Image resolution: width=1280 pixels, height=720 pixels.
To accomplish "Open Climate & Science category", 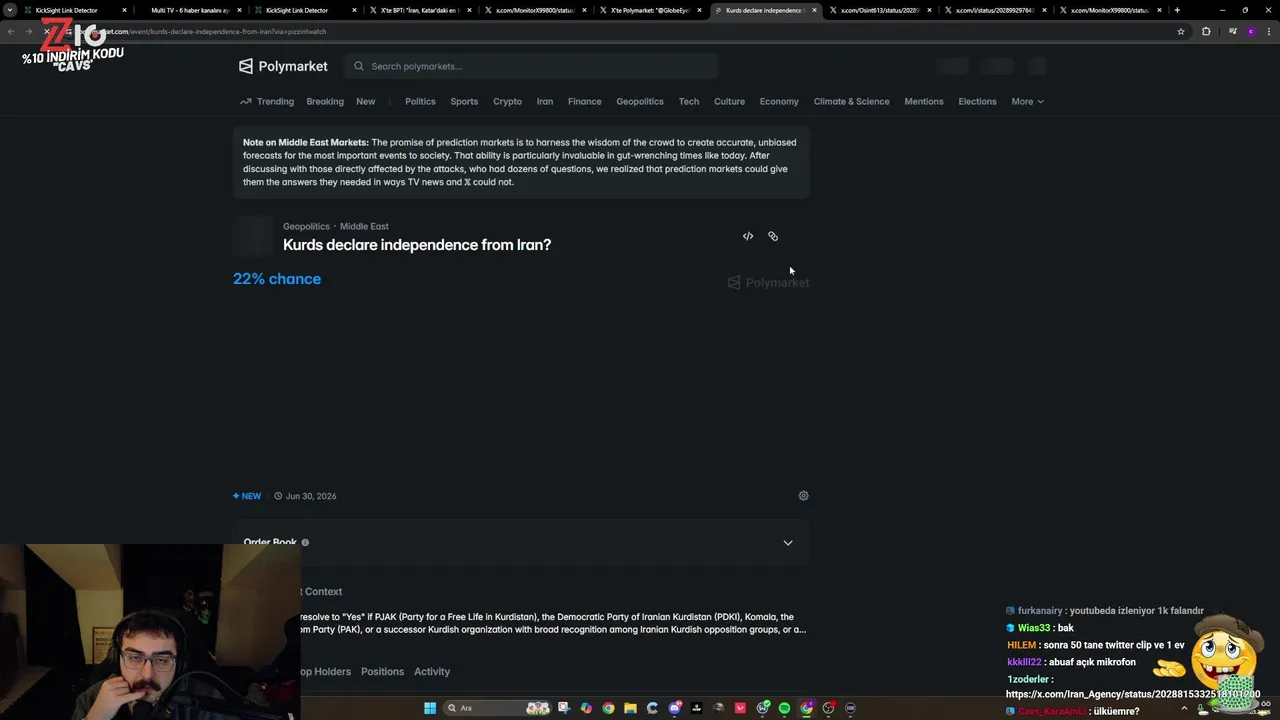I will [x=851, y=101].
